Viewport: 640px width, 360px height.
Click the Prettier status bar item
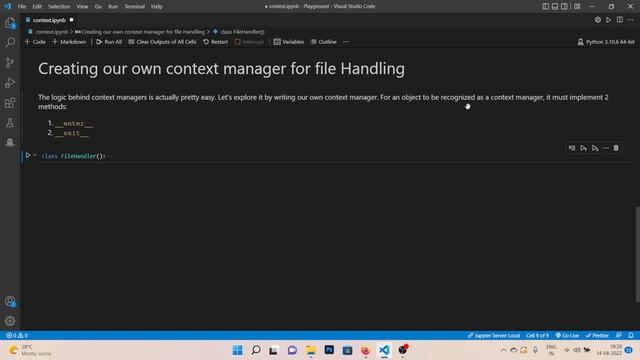pyautogui.click(x=597, y=336)
